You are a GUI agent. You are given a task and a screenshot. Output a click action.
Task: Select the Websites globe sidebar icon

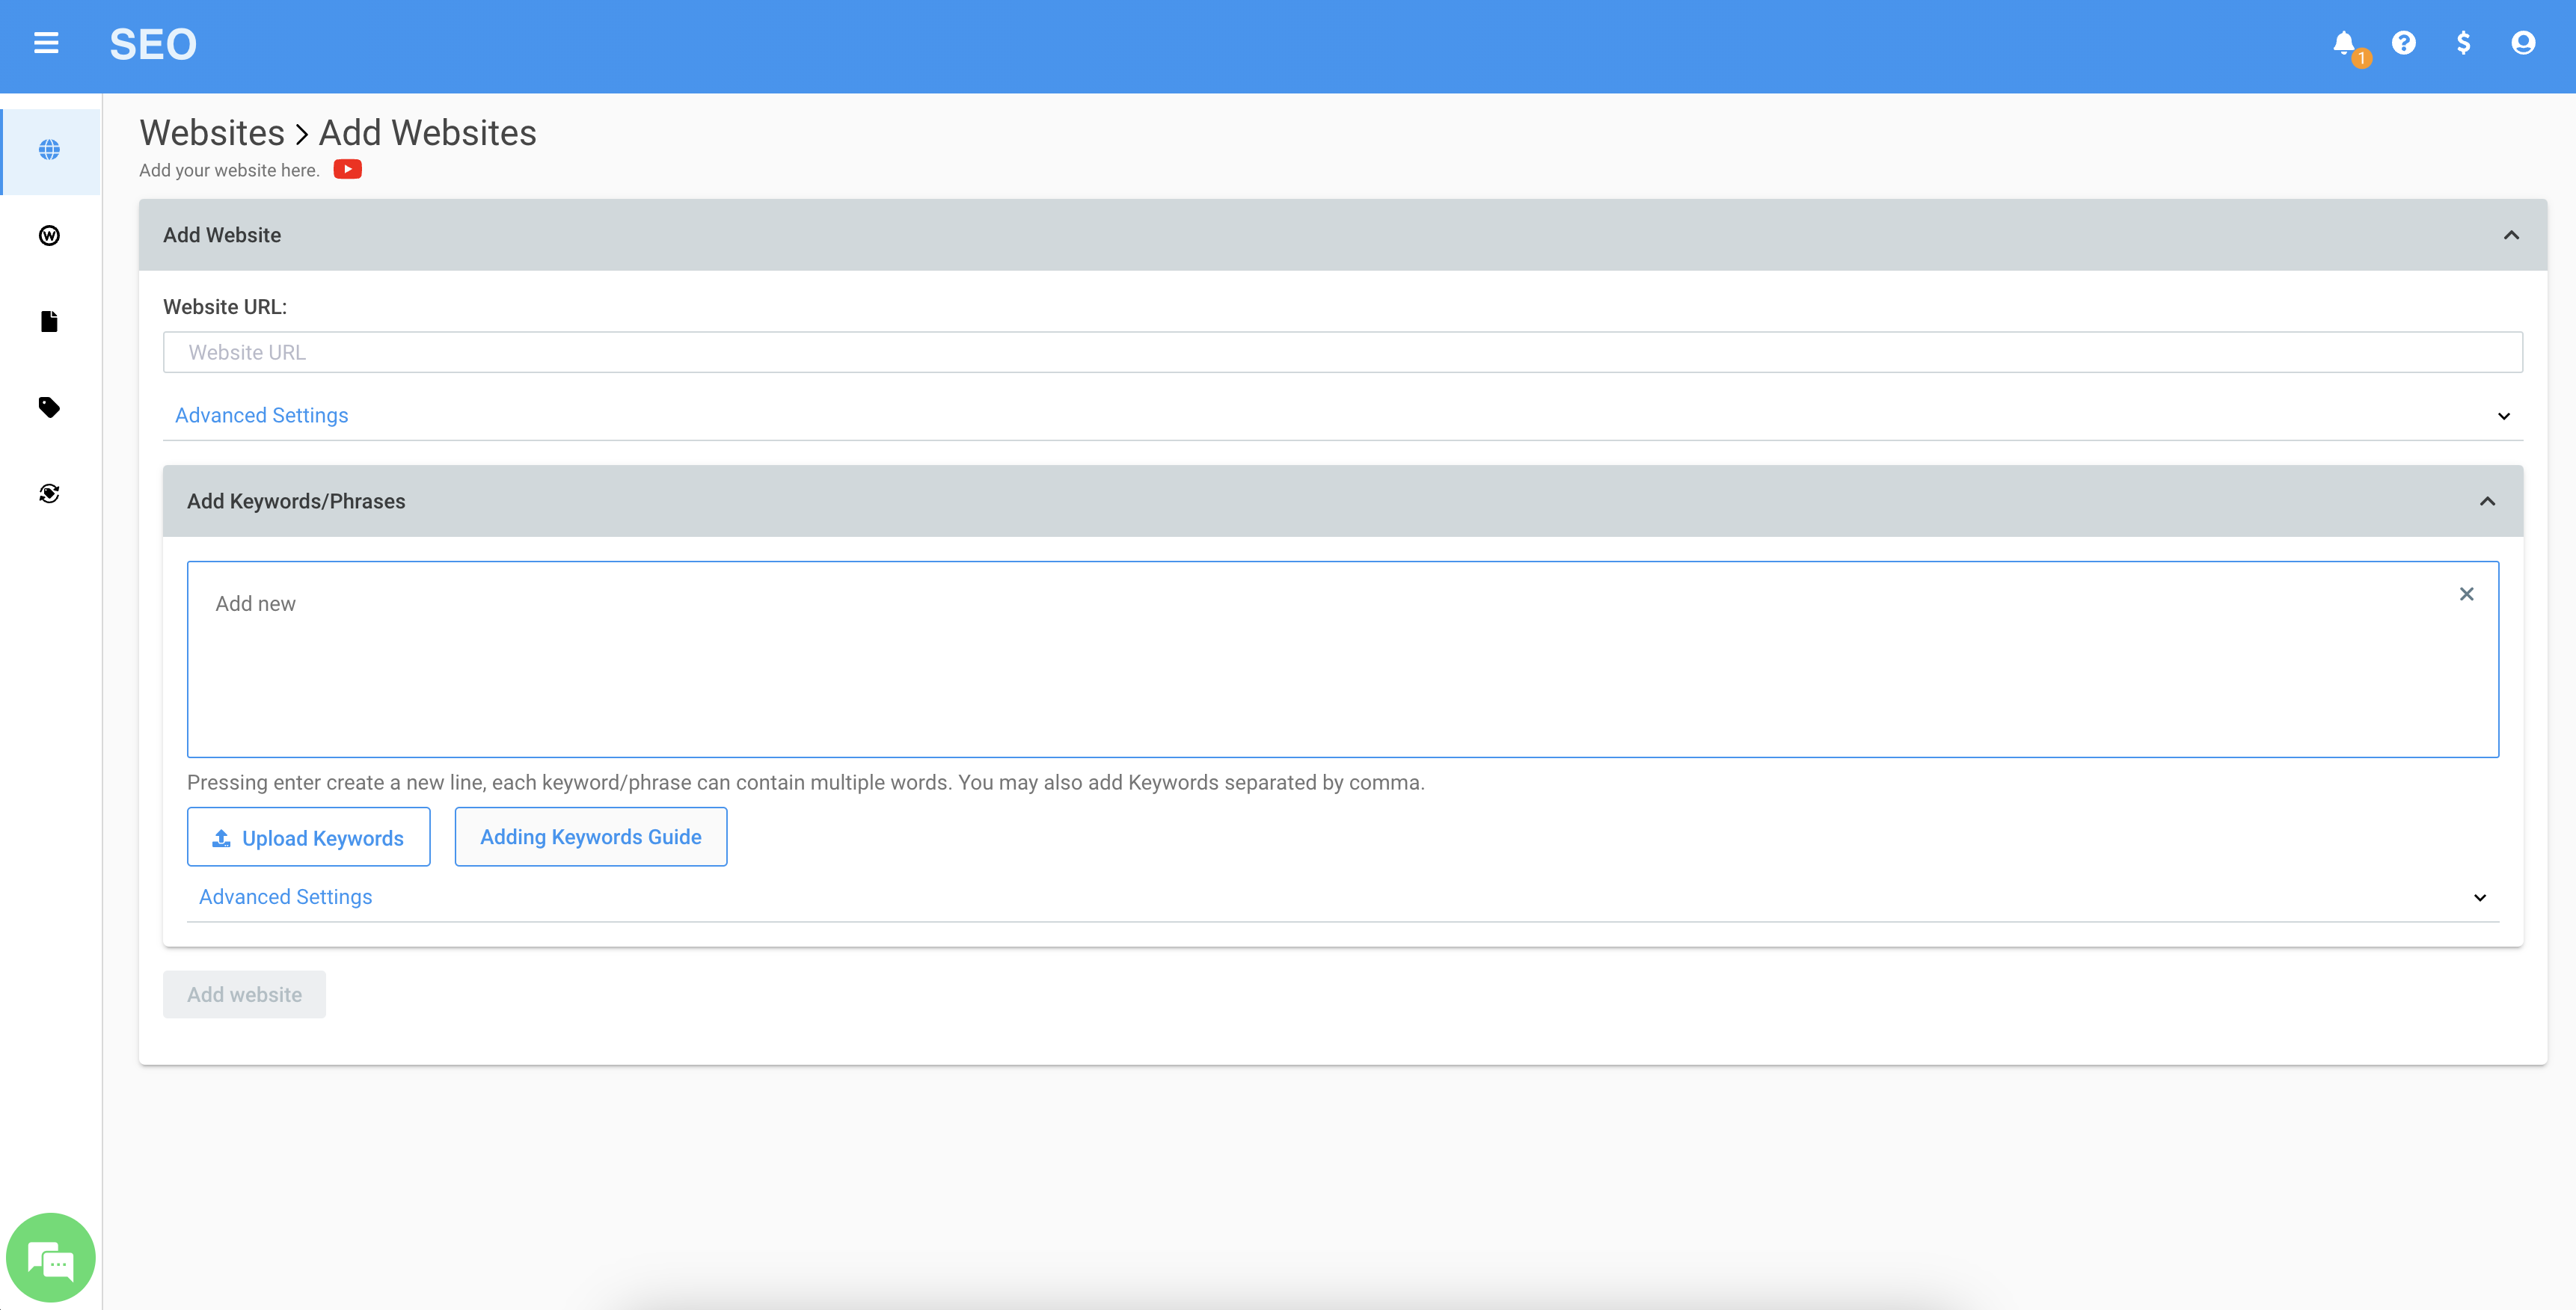pyautogui.click(x=50, y=150)
